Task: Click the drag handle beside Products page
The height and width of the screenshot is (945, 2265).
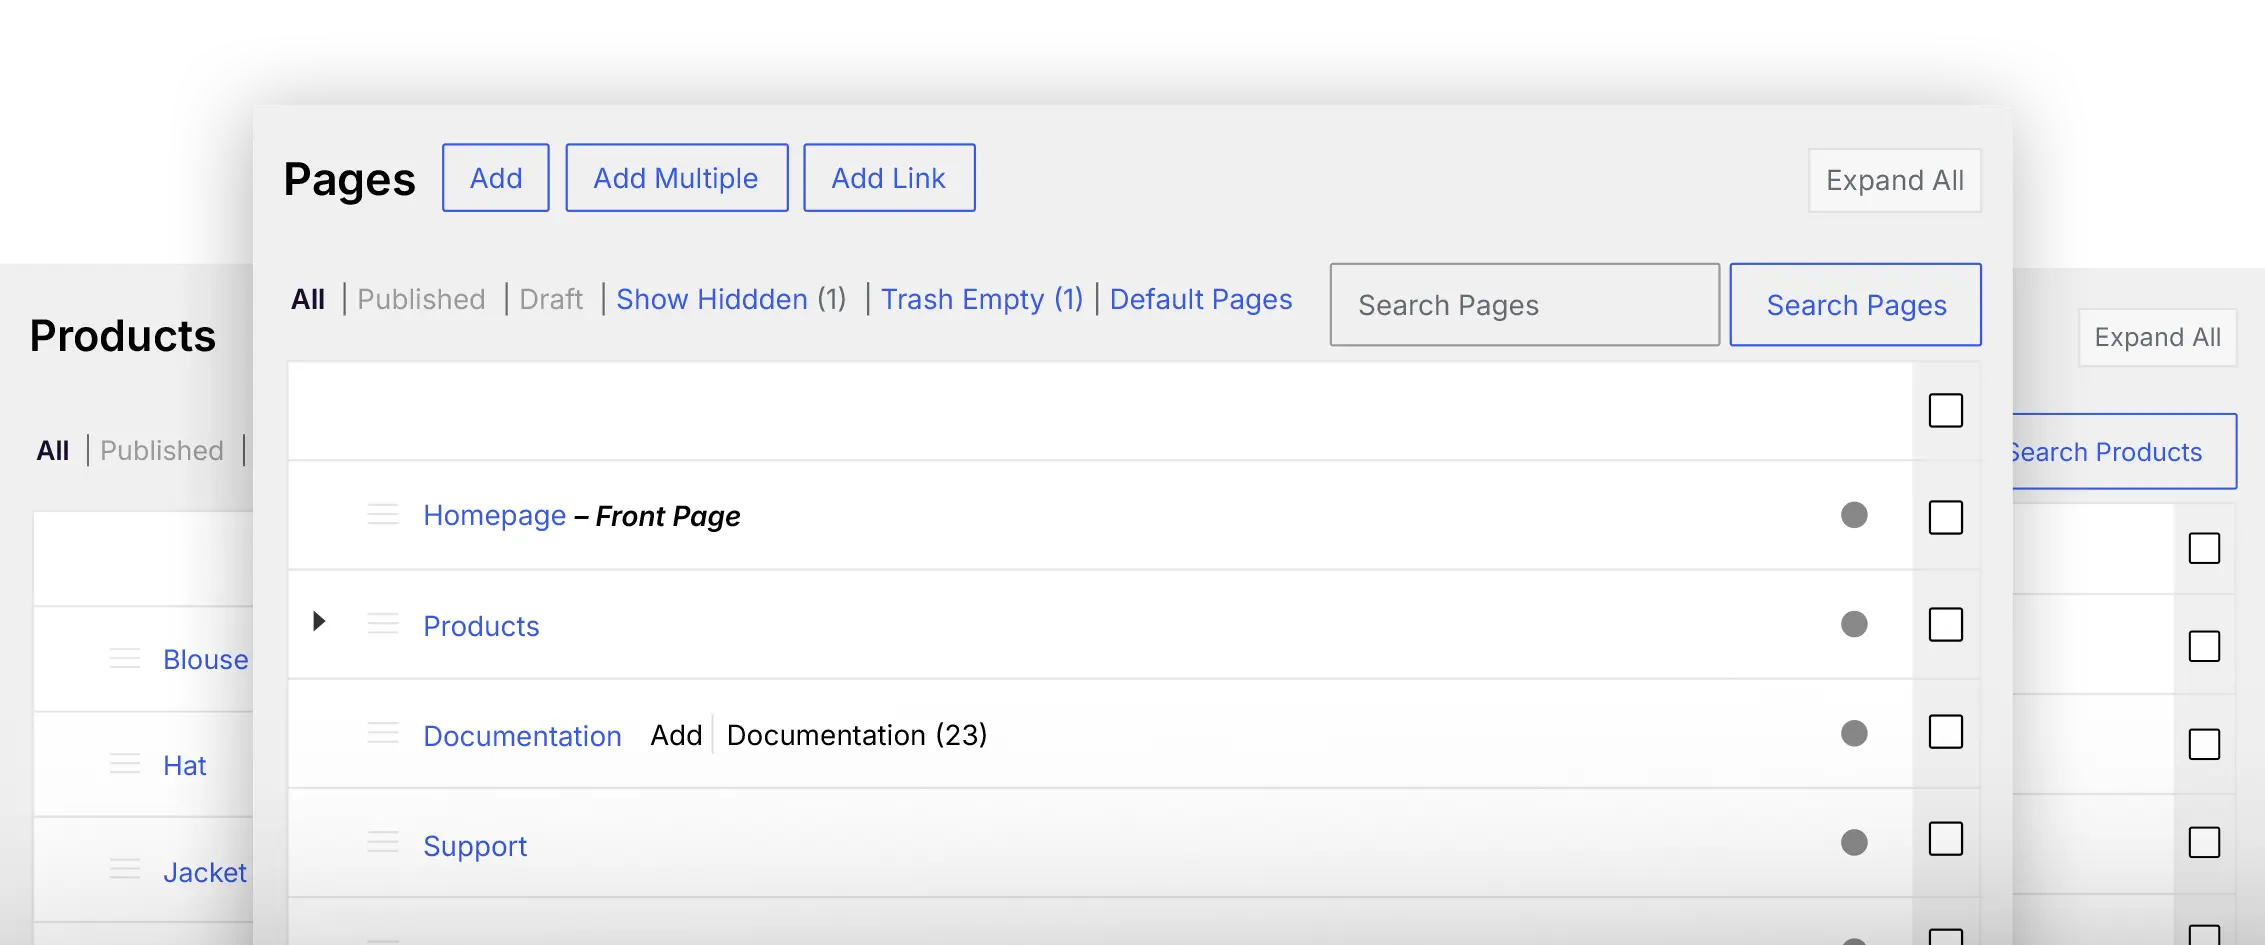Action: point(382,624)
